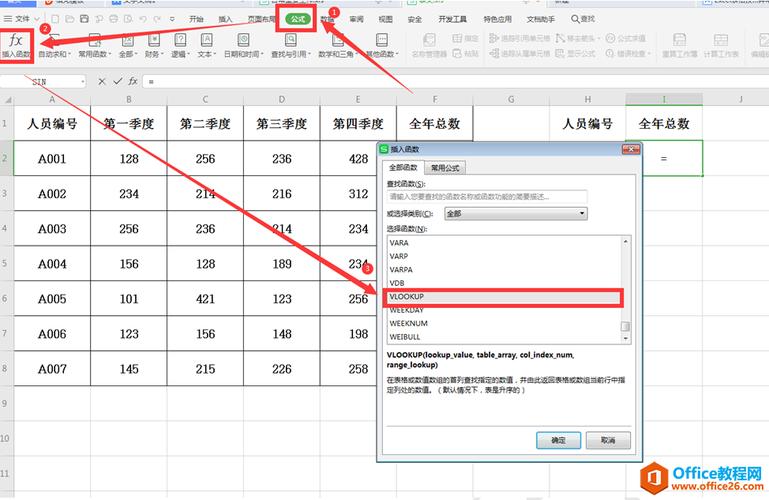Screen dimensions: 769x500
Task: Click the confirm checkmark in formula bar
Action: 117,81
